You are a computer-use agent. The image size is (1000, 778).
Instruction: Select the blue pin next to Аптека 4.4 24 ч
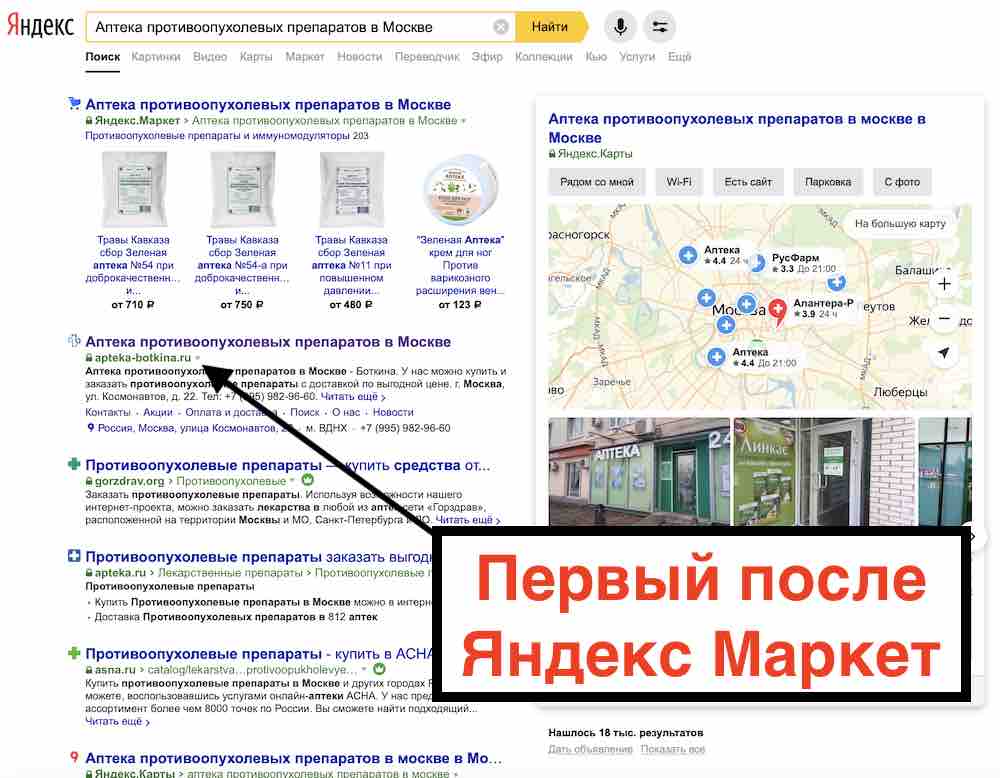[x=688, y=256]
